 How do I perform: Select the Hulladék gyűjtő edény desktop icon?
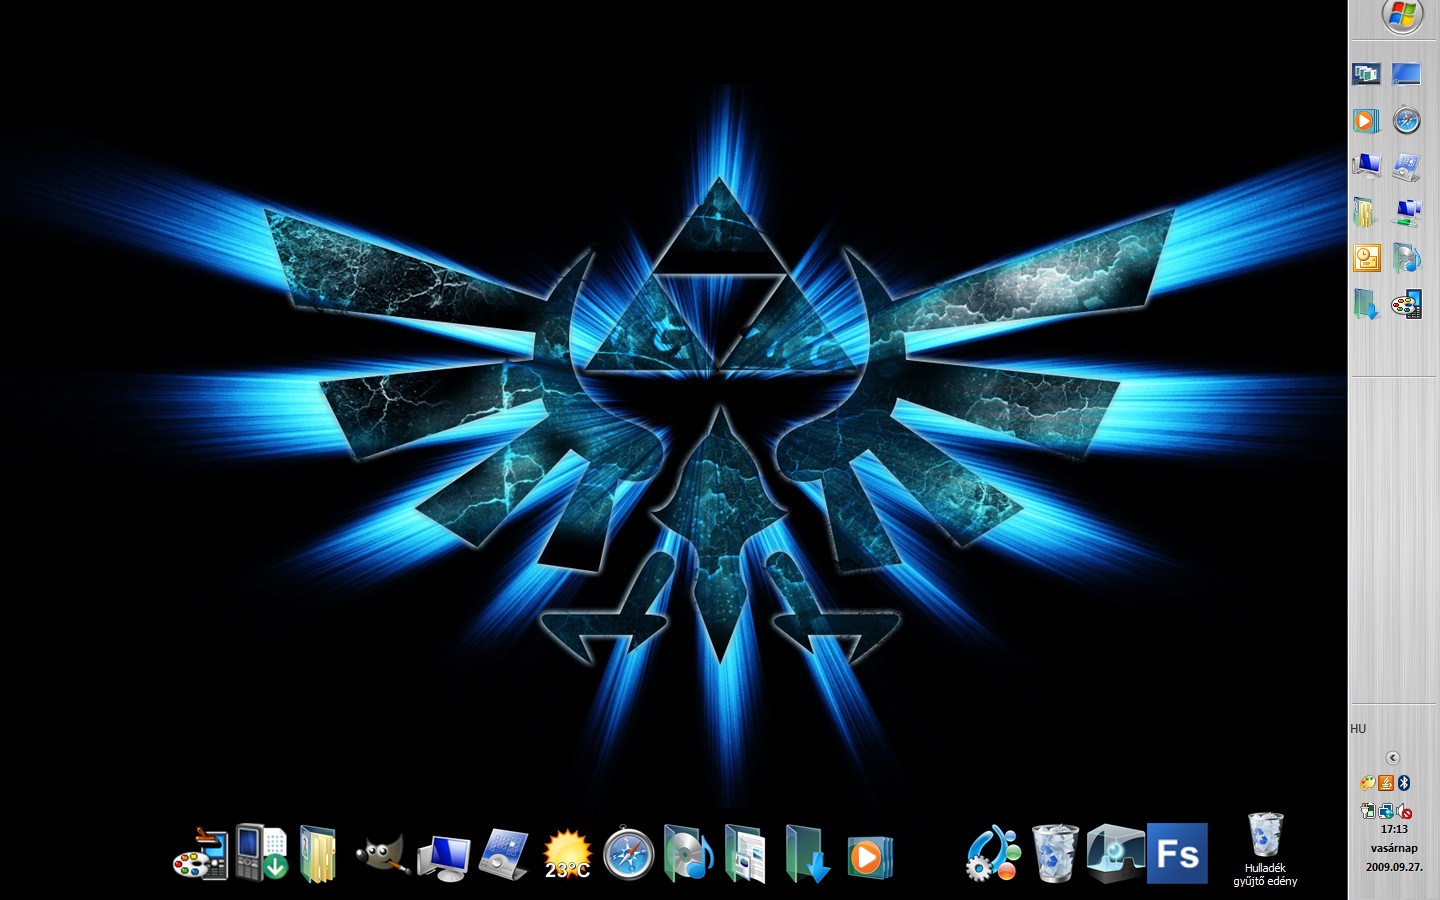[1265, 849]
